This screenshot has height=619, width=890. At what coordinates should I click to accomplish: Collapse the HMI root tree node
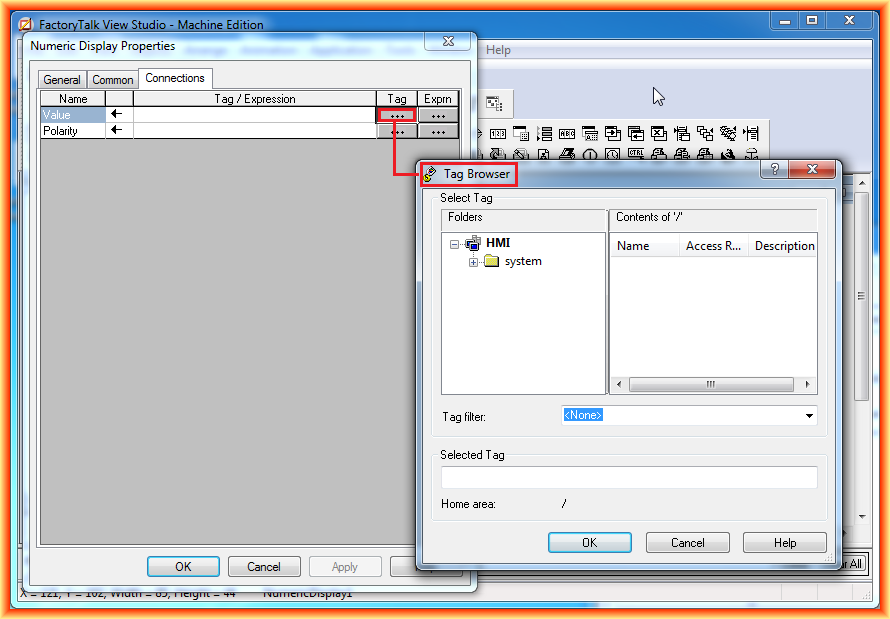(x=455, y=244)
